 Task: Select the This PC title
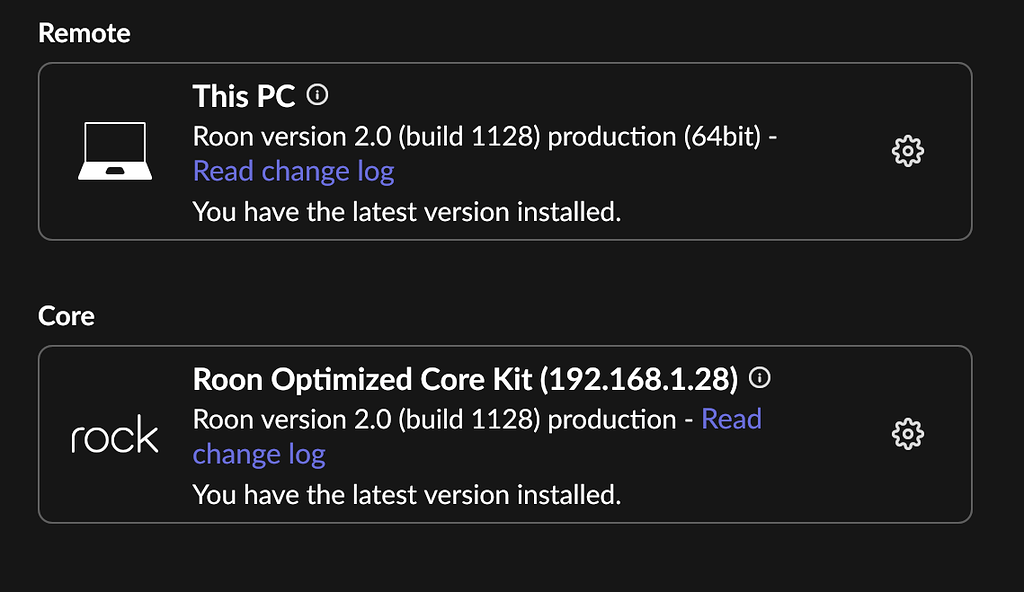pos(244,96)
